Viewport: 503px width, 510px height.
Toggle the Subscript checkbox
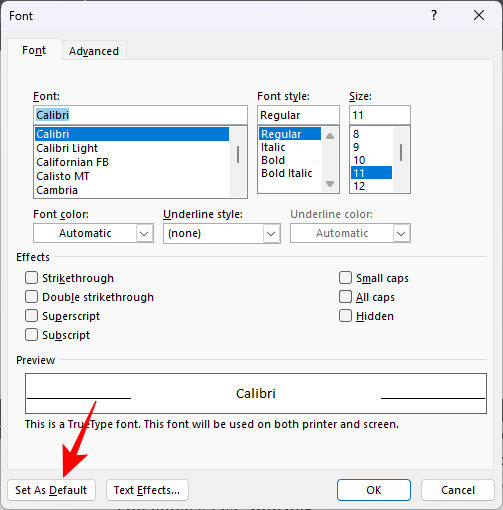pyautogui.click(x=31, y=335)
